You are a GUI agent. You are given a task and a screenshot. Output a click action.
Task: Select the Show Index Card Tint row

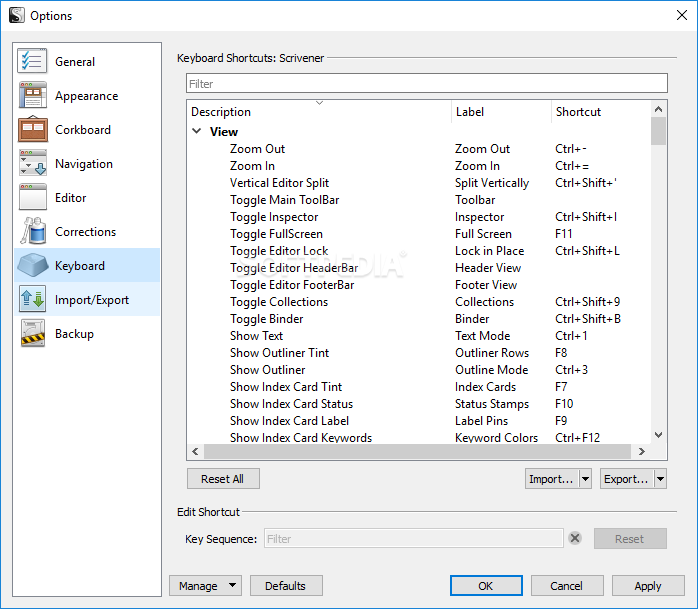(418, 386)
